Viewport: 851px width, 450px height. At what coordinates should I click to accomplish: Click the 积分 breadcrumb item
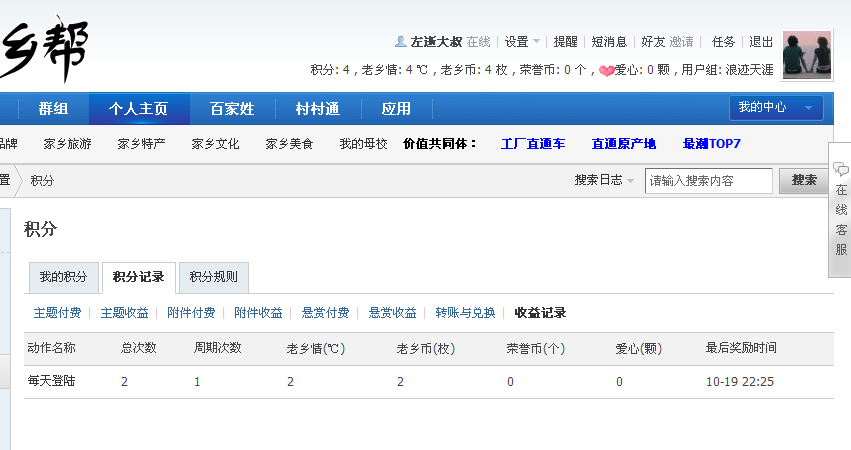[42, 181]
